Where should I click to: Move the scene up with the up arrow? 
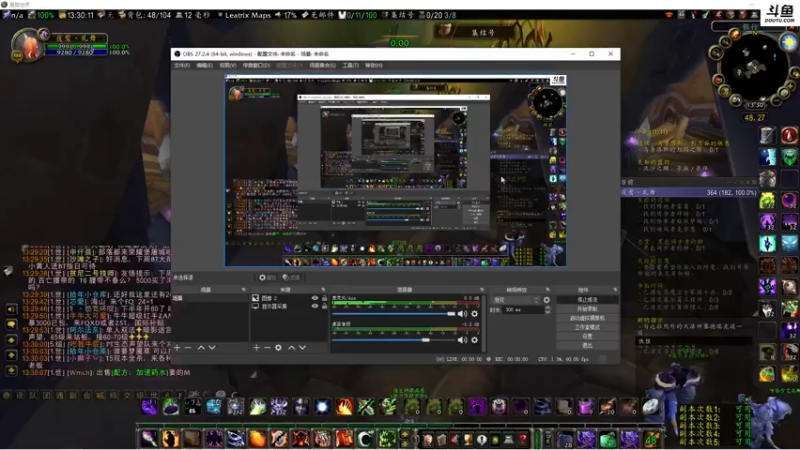tap(201, 347)
